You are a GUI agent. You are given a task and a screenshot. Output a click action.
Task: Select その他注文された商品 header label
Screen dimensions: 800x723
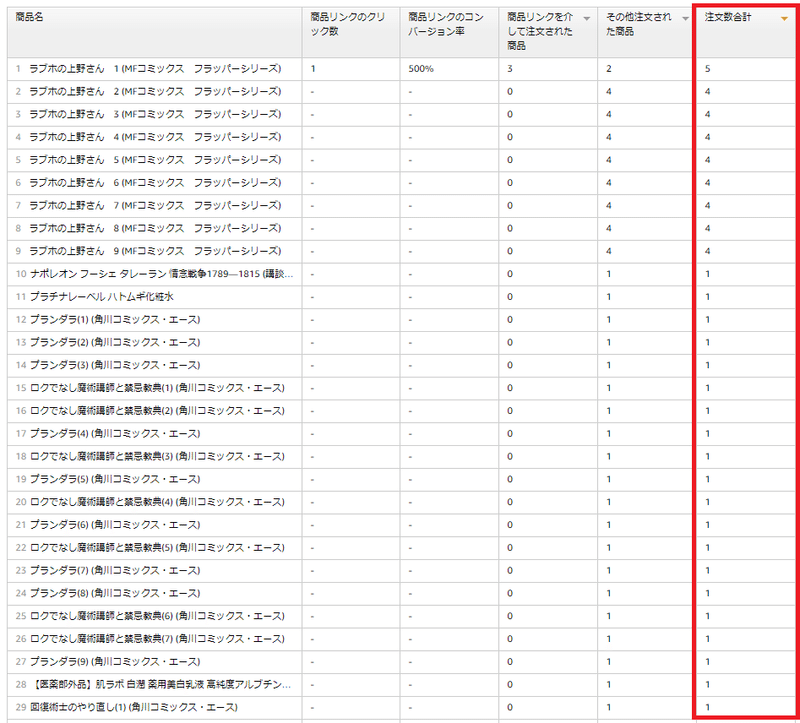click(x=638, y=24)
